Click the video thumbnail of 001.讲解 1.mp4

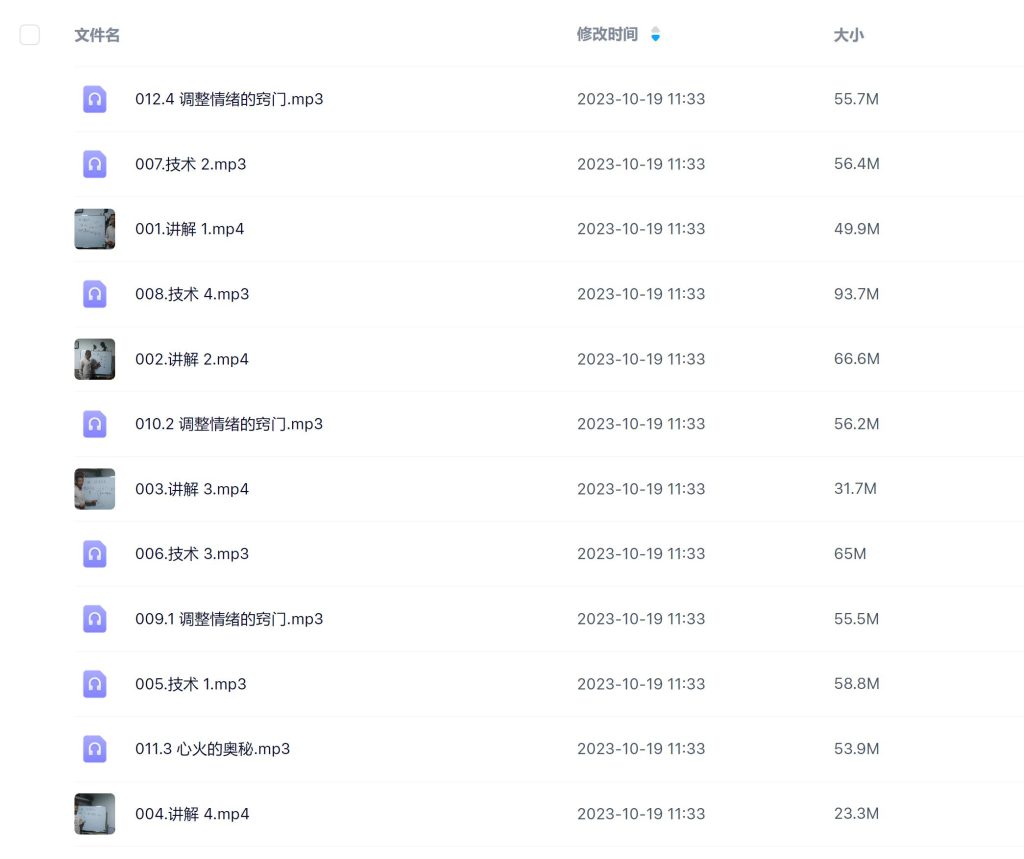click(94, 229)
